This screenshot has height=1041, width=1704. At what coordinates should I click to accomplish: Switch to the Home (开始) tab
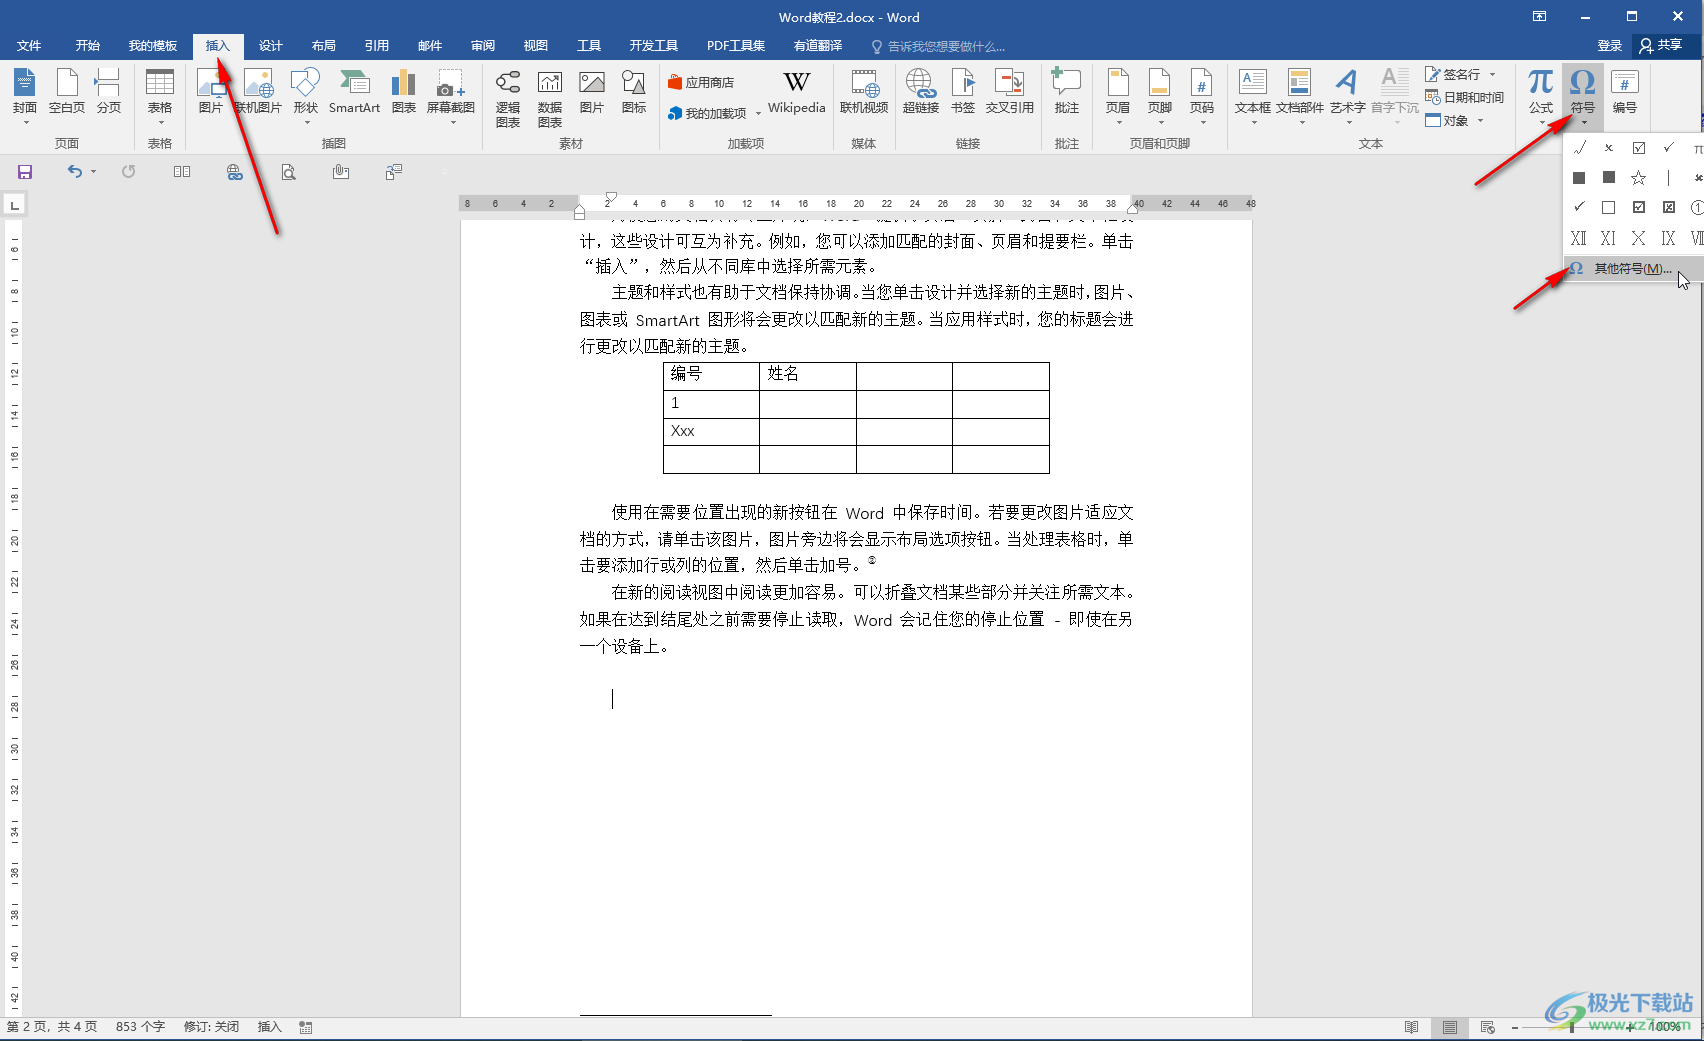(87, 46)
